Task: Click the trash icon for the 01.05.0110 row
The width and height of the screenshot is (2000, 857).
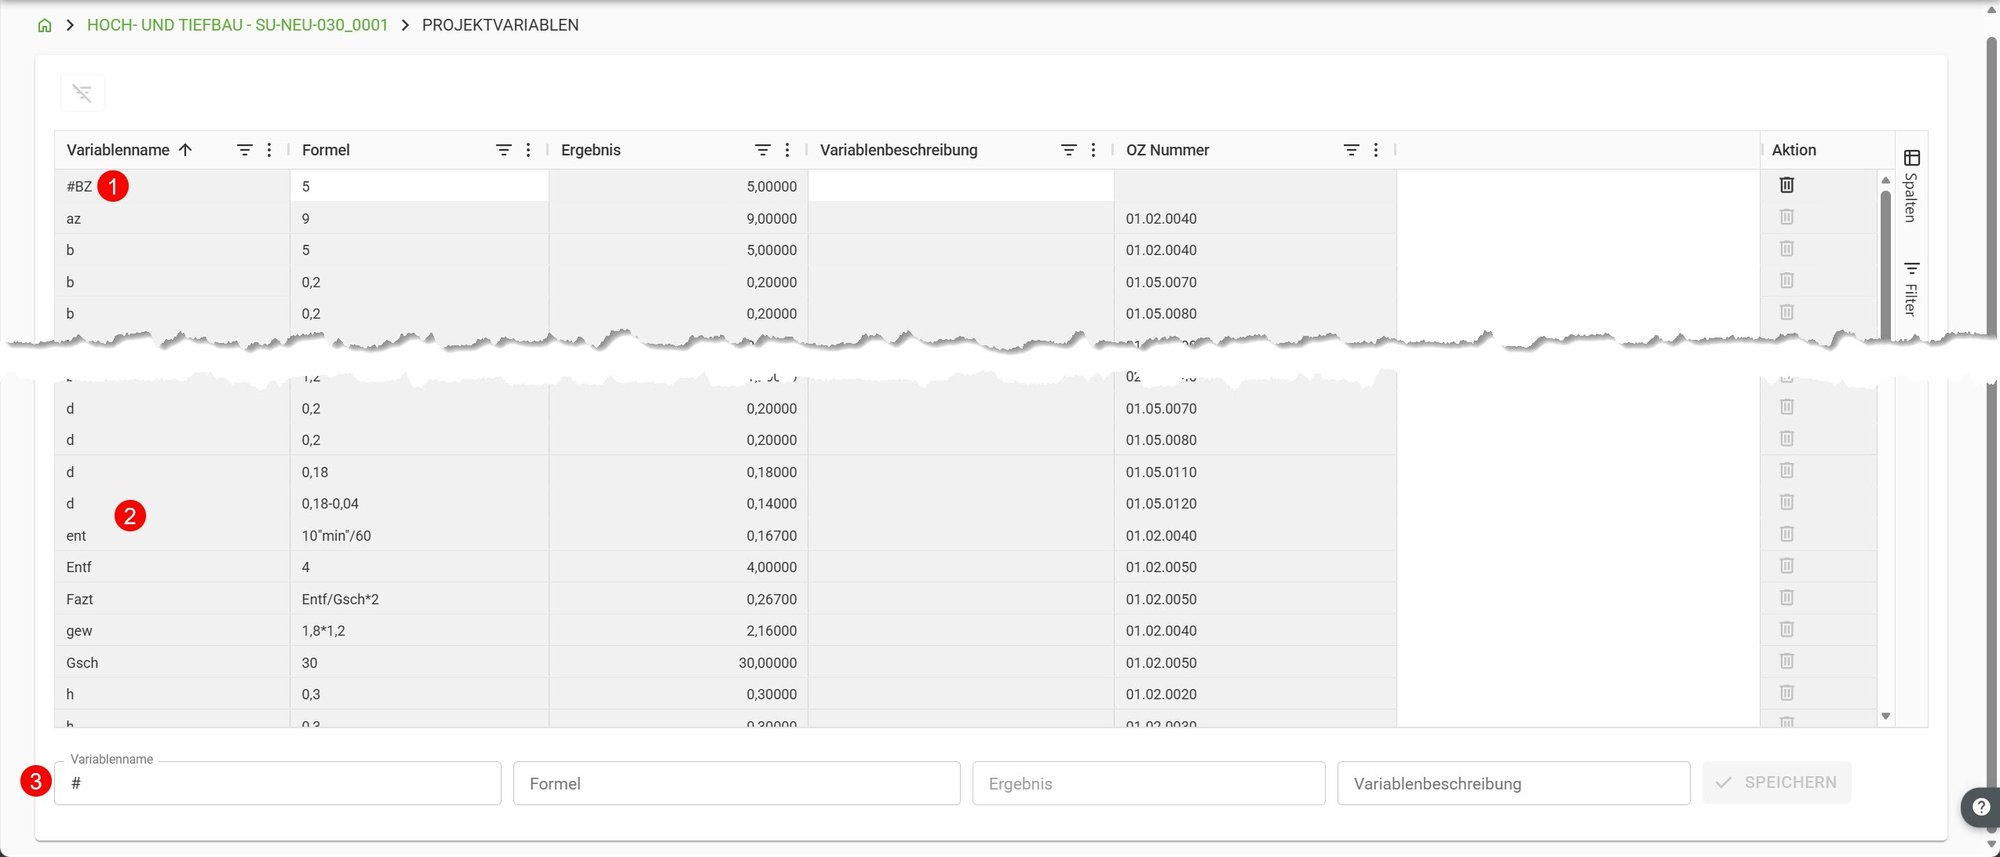Action: (1787, 470)
